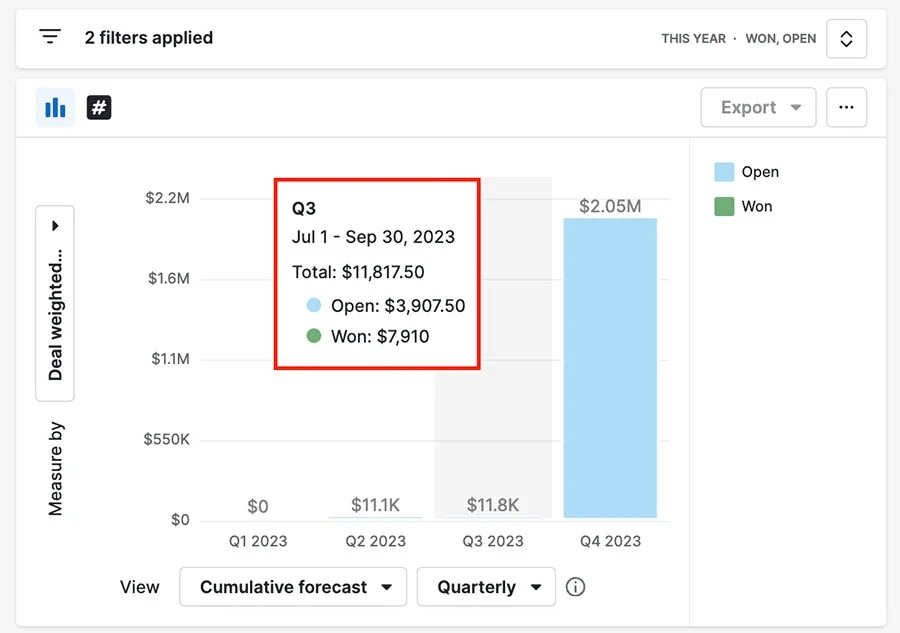Image resolution: width=900 pixels, height=633 pixels.
Task: Switch to the number table view
Action: (99, 108)
